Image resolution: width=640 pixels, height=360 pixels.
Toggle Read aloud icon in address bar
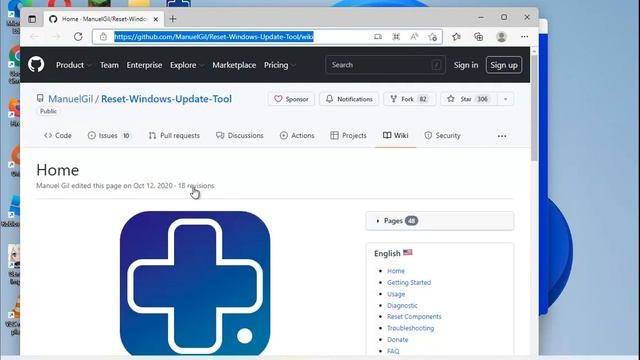[x=414, y=37]
